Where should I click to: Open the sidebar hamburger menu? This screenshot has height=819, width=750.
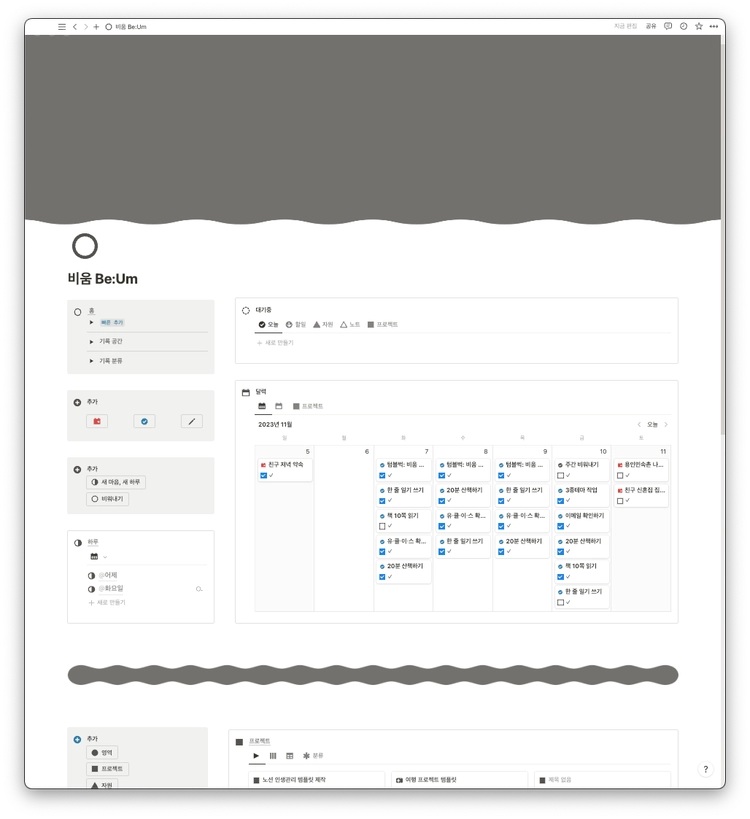[x=62, y=27]
